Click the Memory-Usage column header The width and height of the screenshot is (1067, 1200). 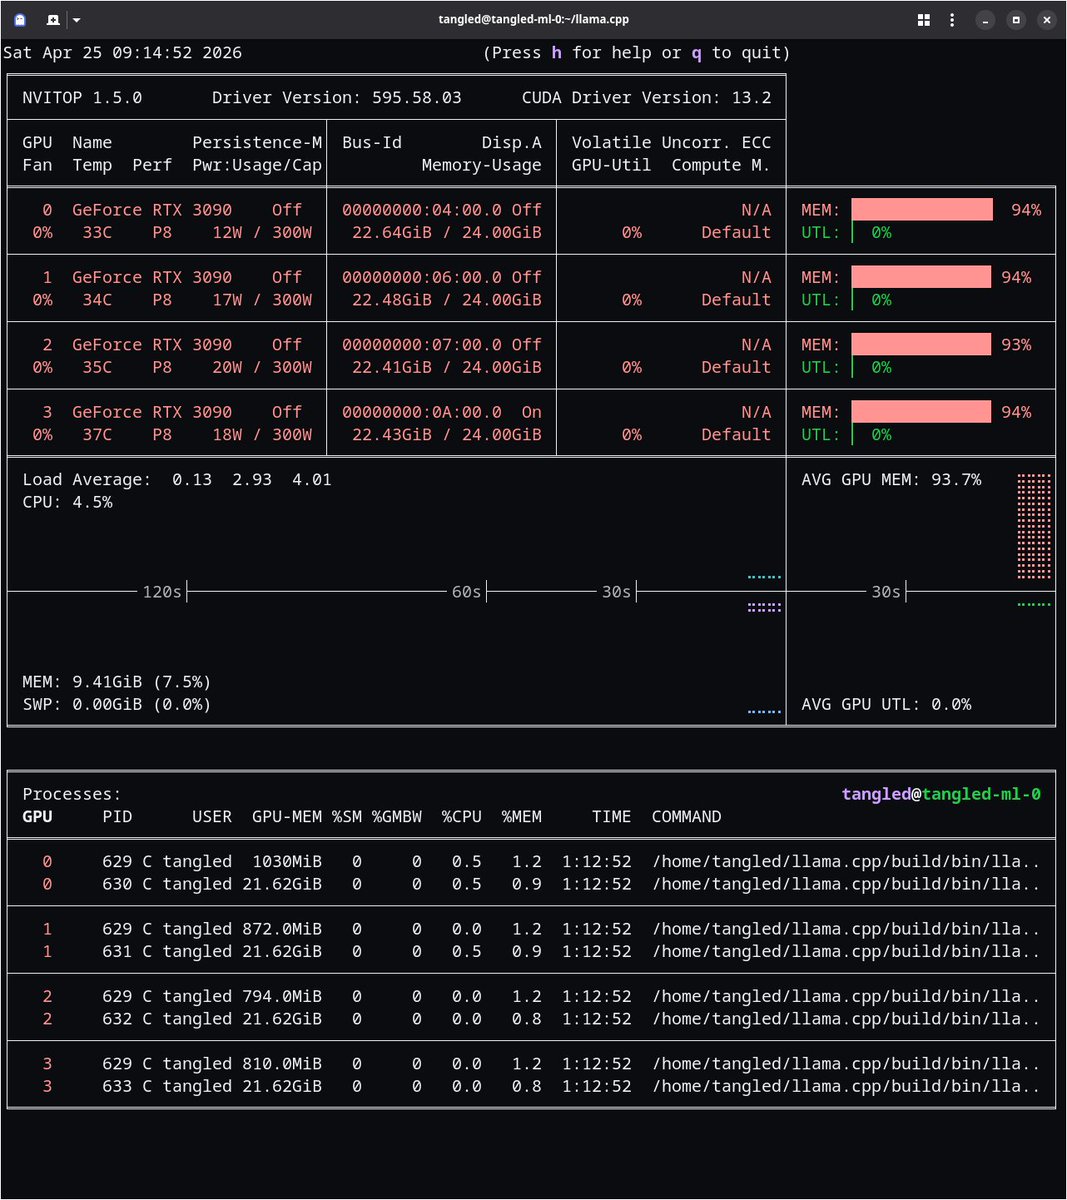(482, 166)
